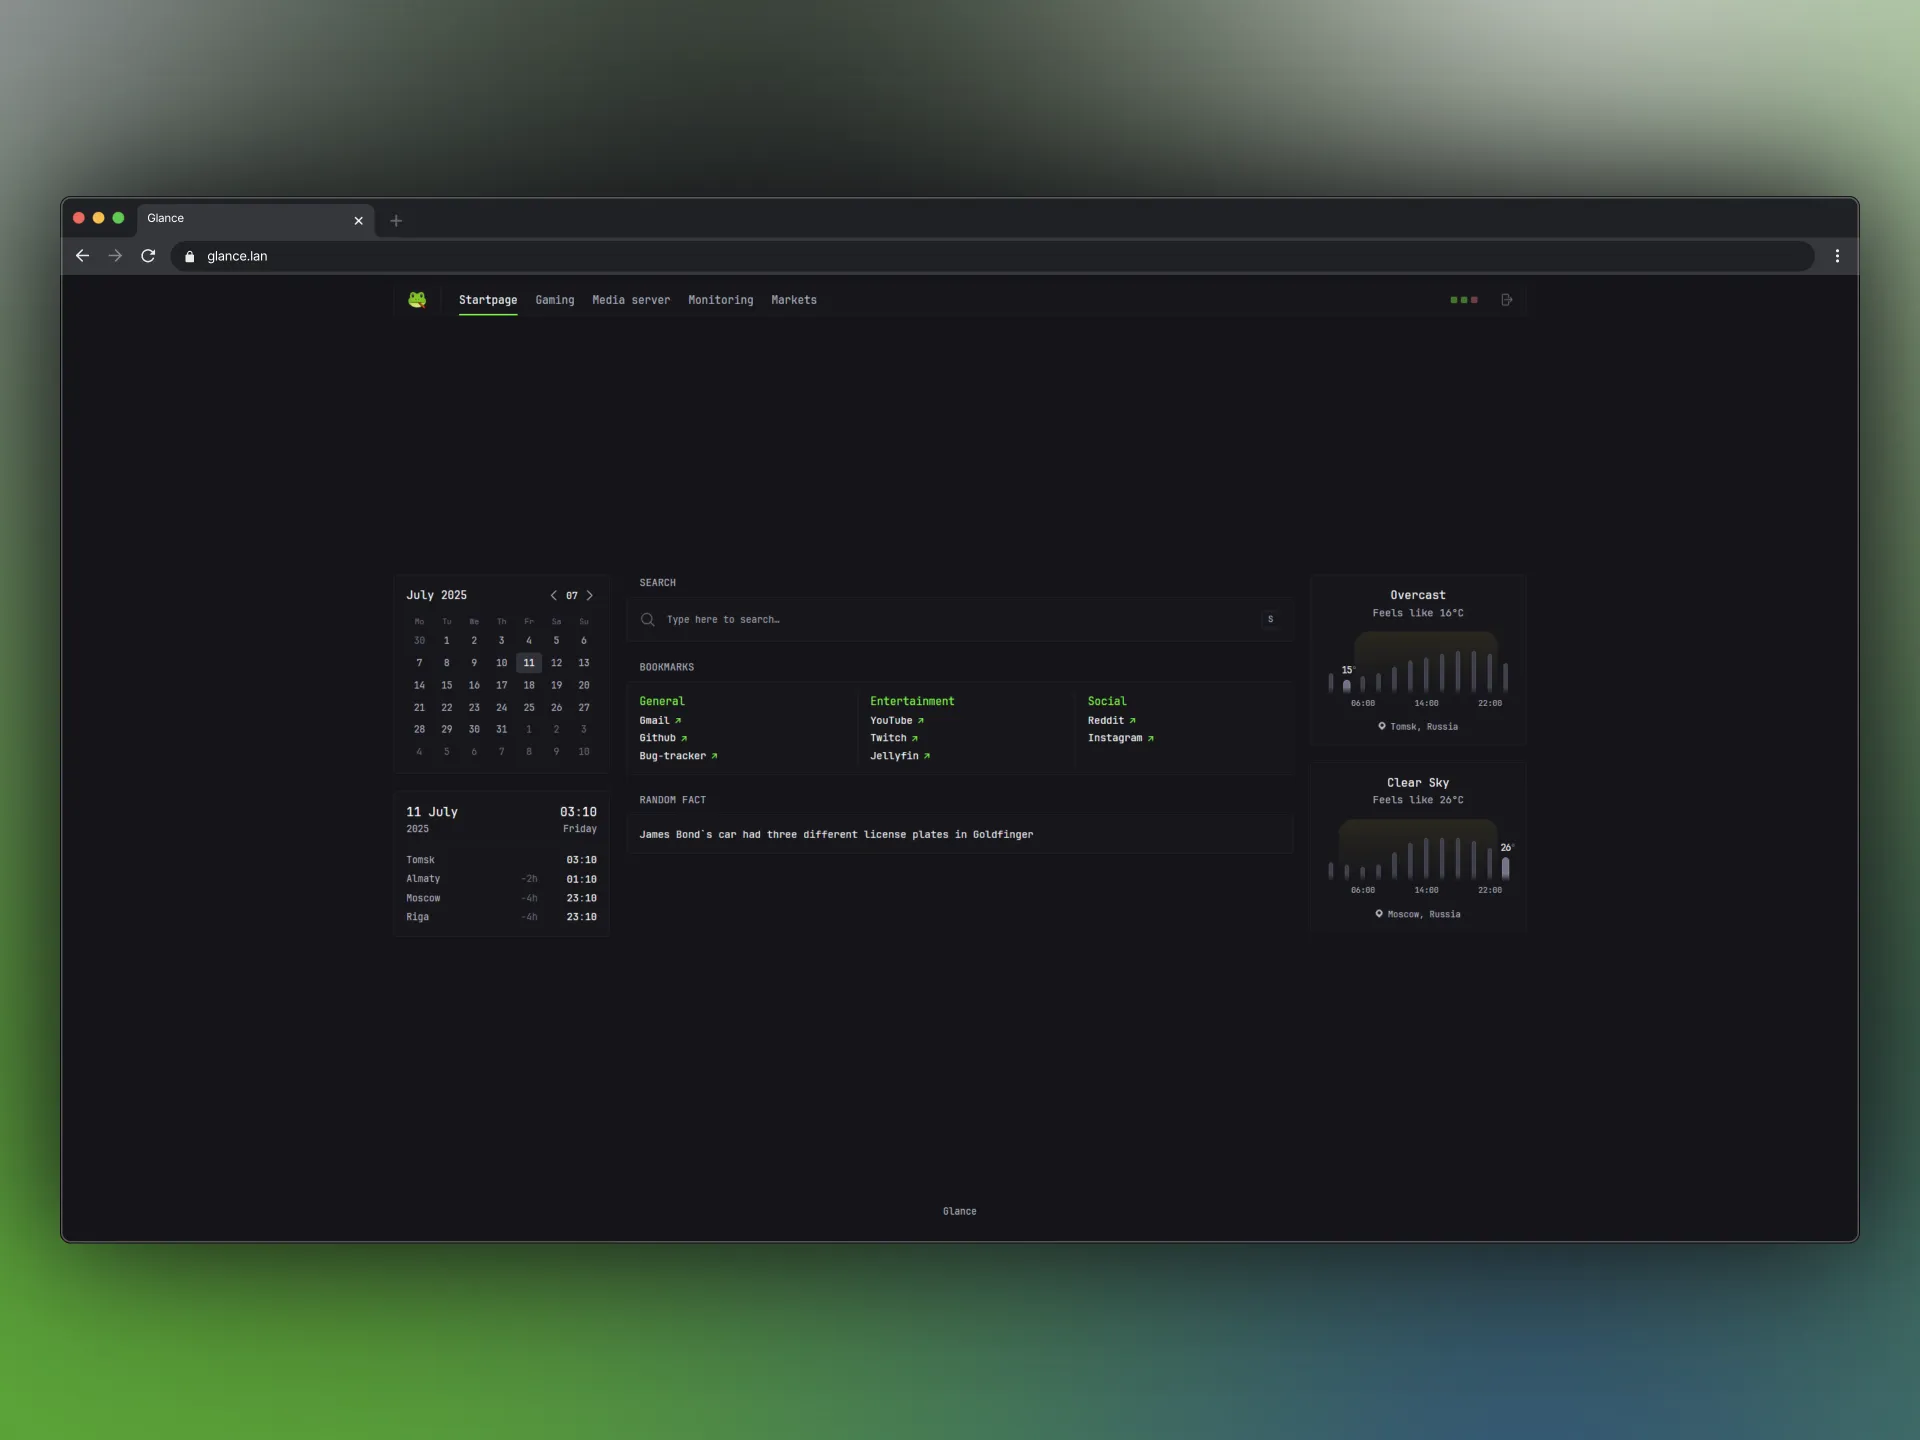Reload the glance.lan page
1920x1440 pixels.
click(148, 256)
